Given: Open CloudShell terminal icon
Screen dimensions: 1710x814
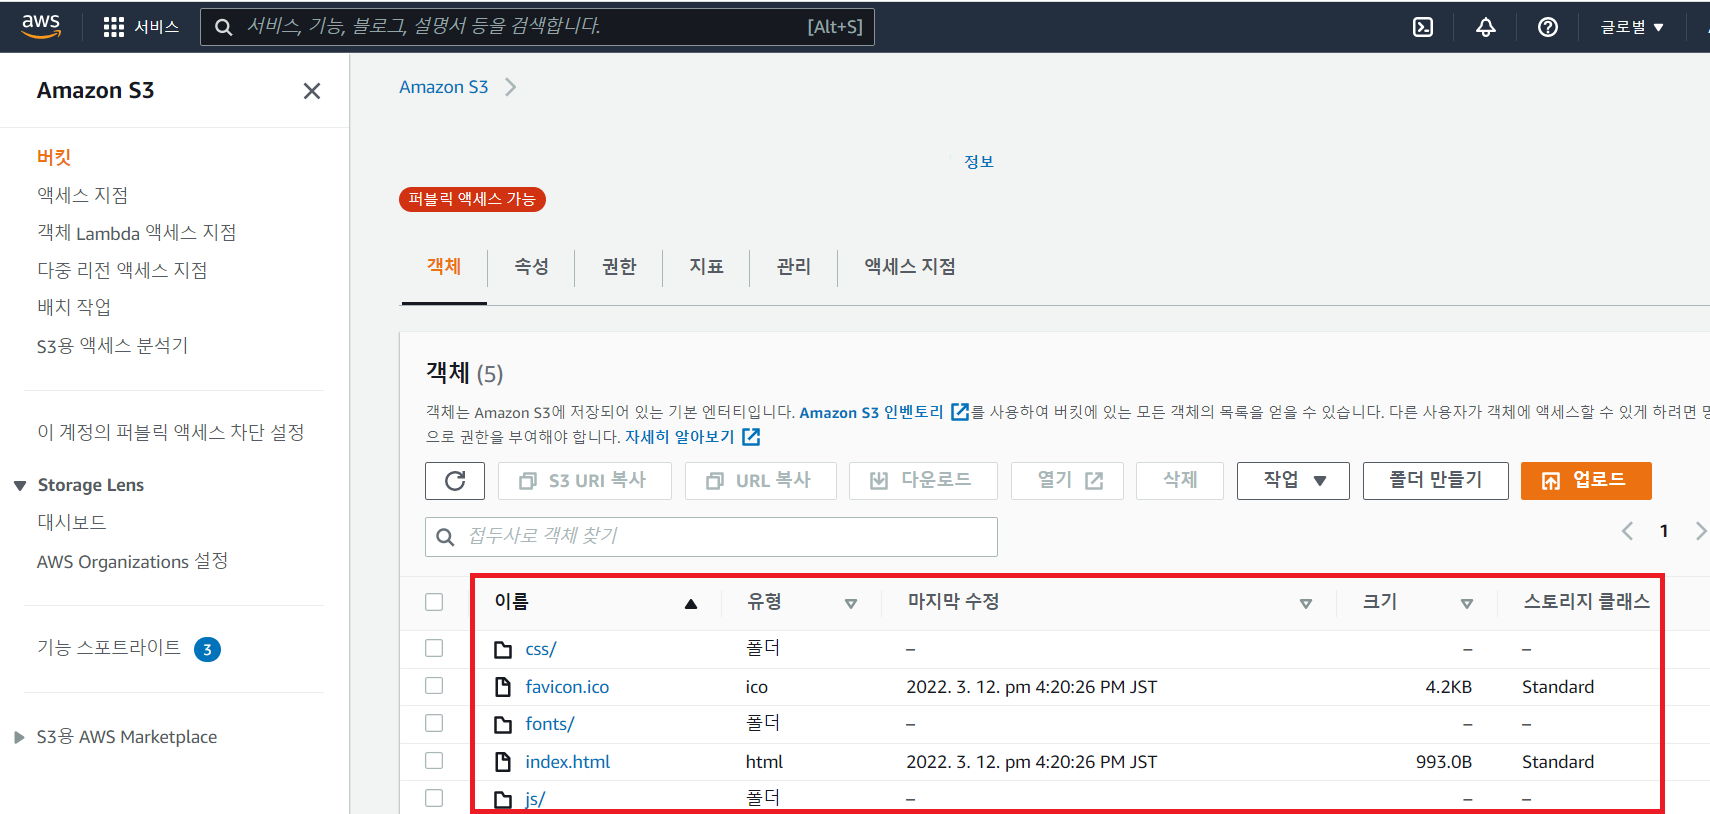Looking at the screenshot, I should coord(1423,27).
